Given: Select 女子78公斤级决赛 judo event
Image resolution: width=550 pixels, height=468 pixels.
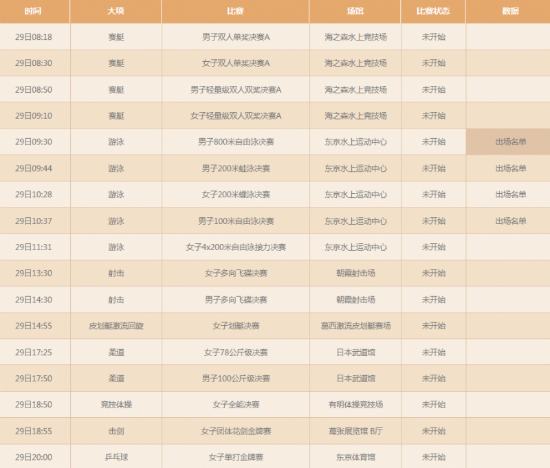Looking at the screenshot, I should (236, 352).
